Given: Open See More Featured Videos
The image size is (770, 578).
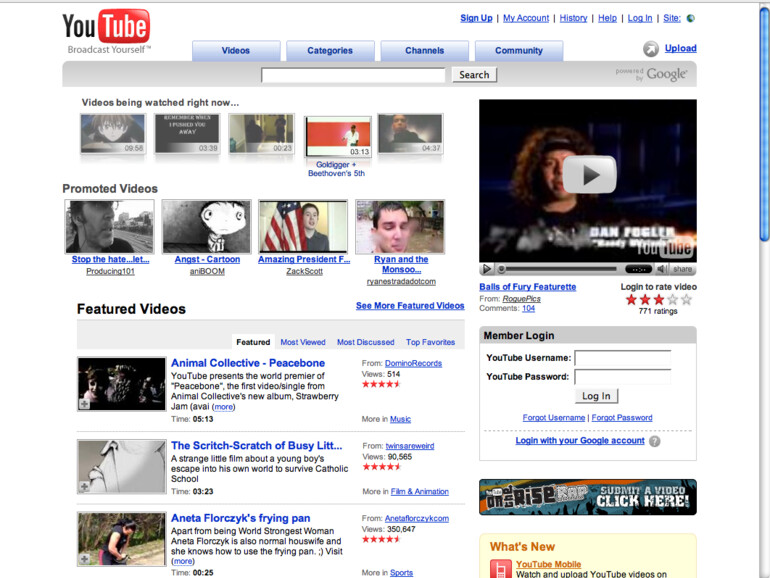Looking at the screenshot, I should 410,305.
